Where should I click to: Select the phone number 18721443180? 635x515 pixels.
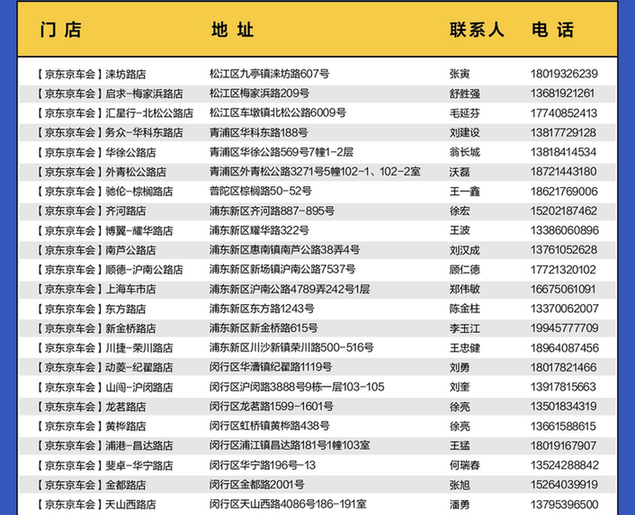(x=564, y=172)
